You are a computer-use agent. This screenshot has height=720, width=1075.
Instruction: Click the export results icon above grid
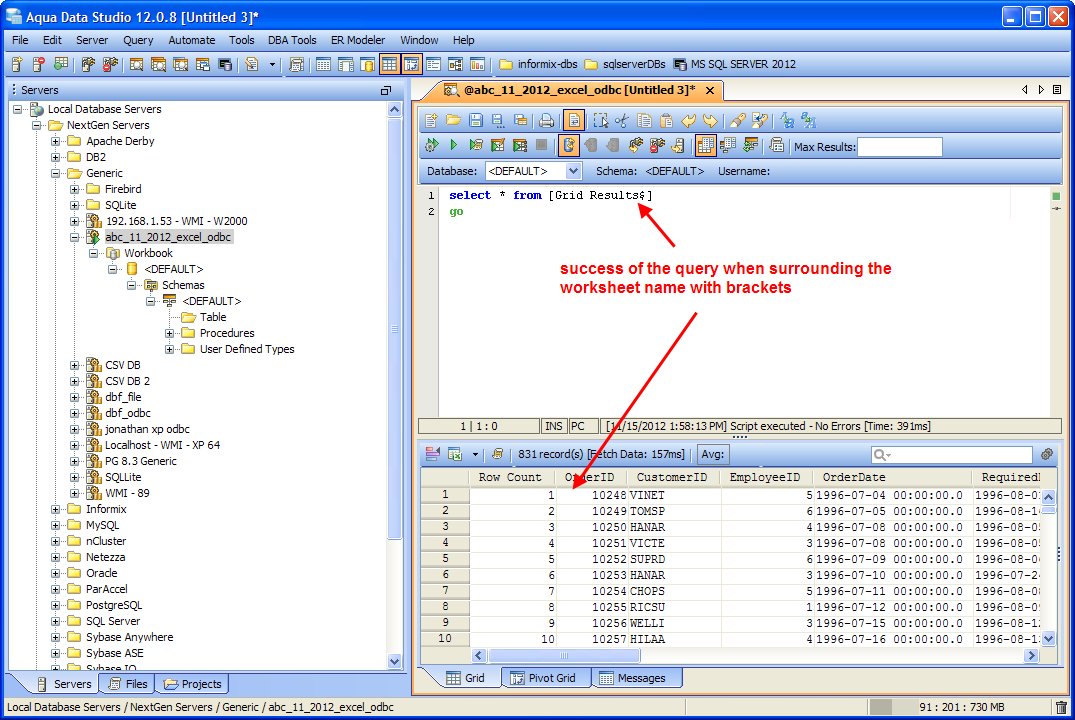[x=455, y=454]
